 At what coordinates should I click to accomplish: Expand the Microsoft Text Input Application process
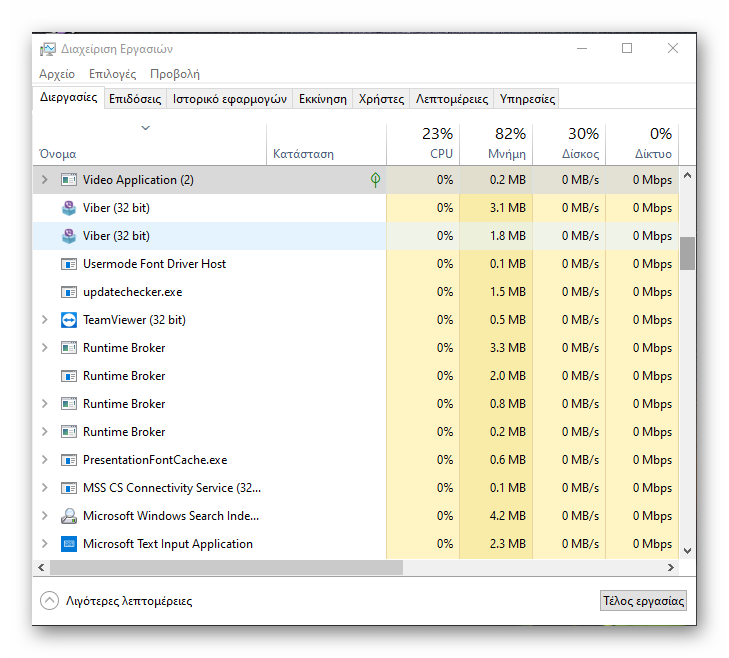coord(45,544)
